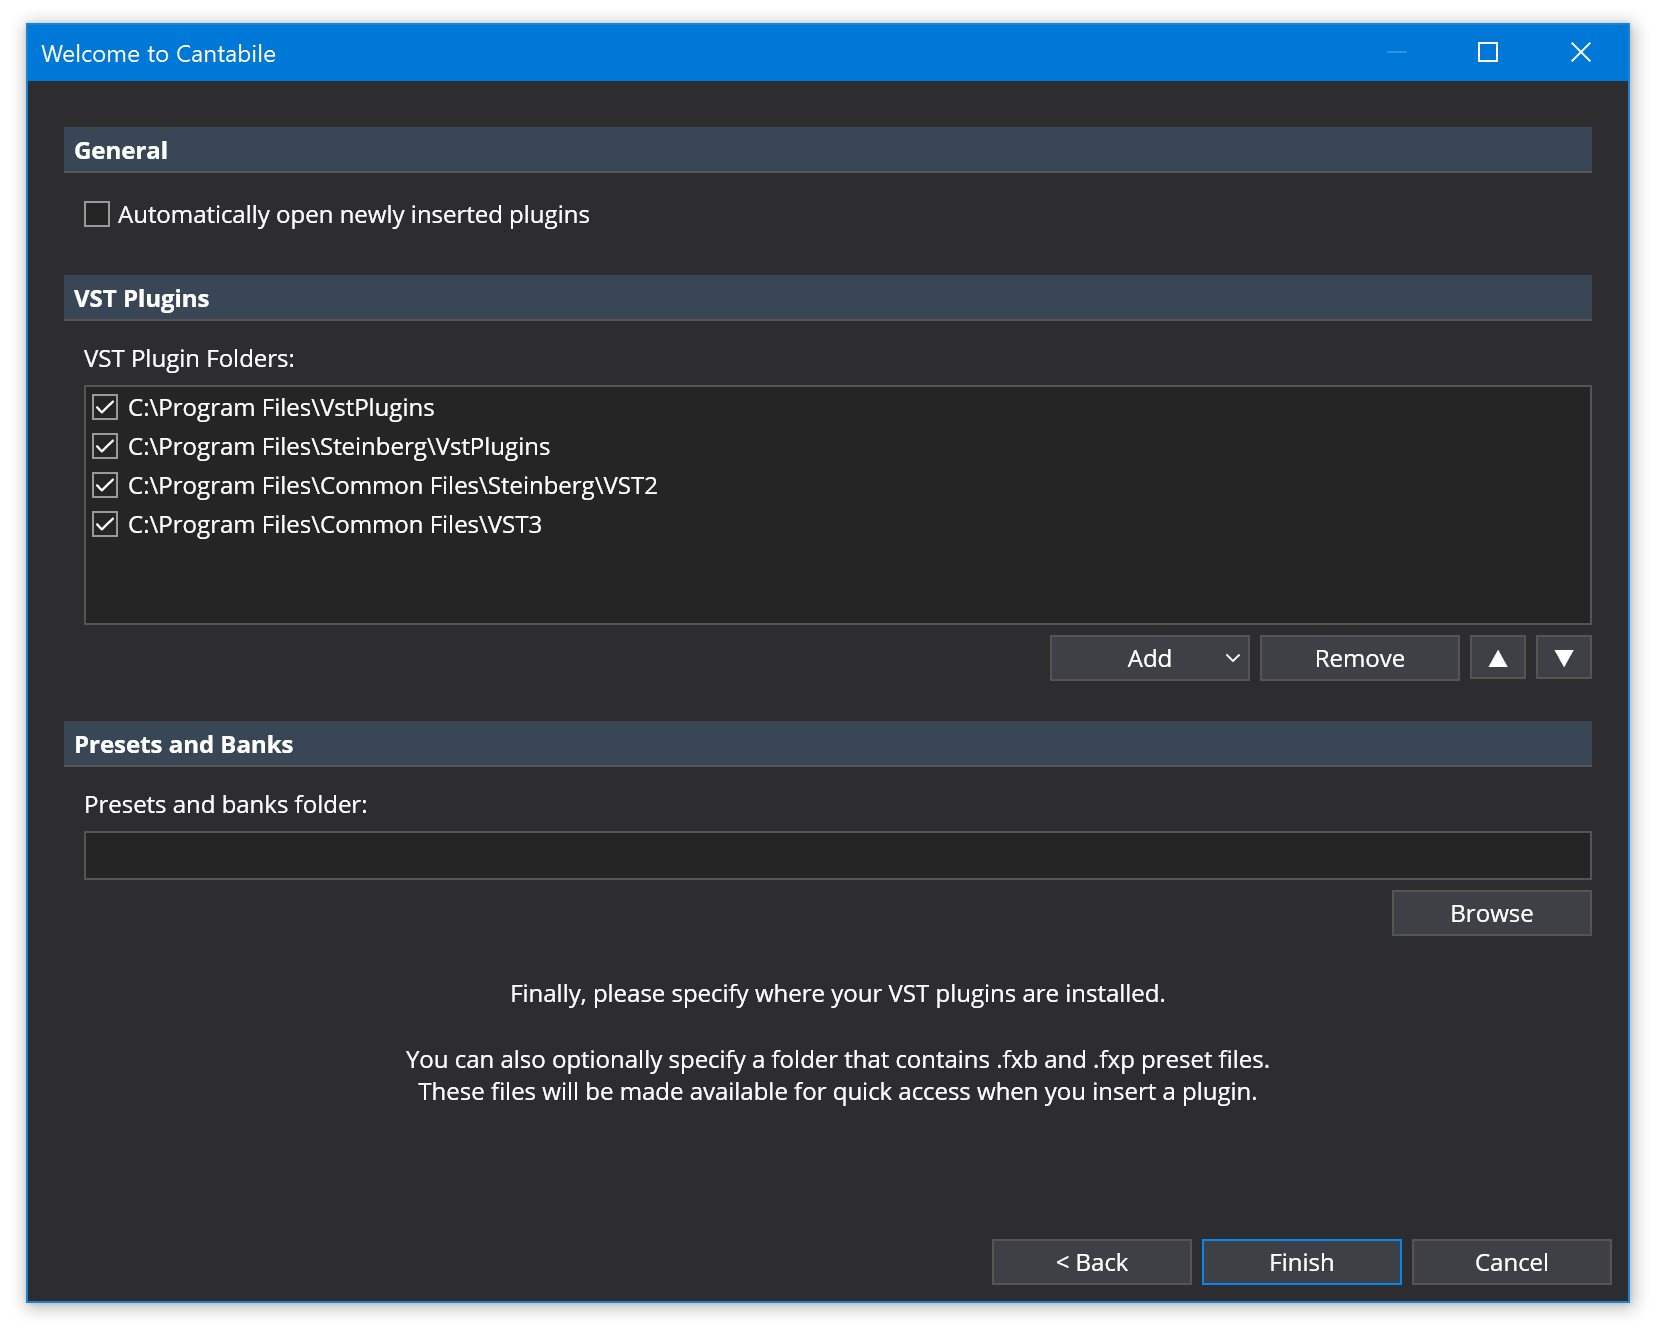Move the selected folder up with the arrow
The image size is (1657, 1329).
1497,658
